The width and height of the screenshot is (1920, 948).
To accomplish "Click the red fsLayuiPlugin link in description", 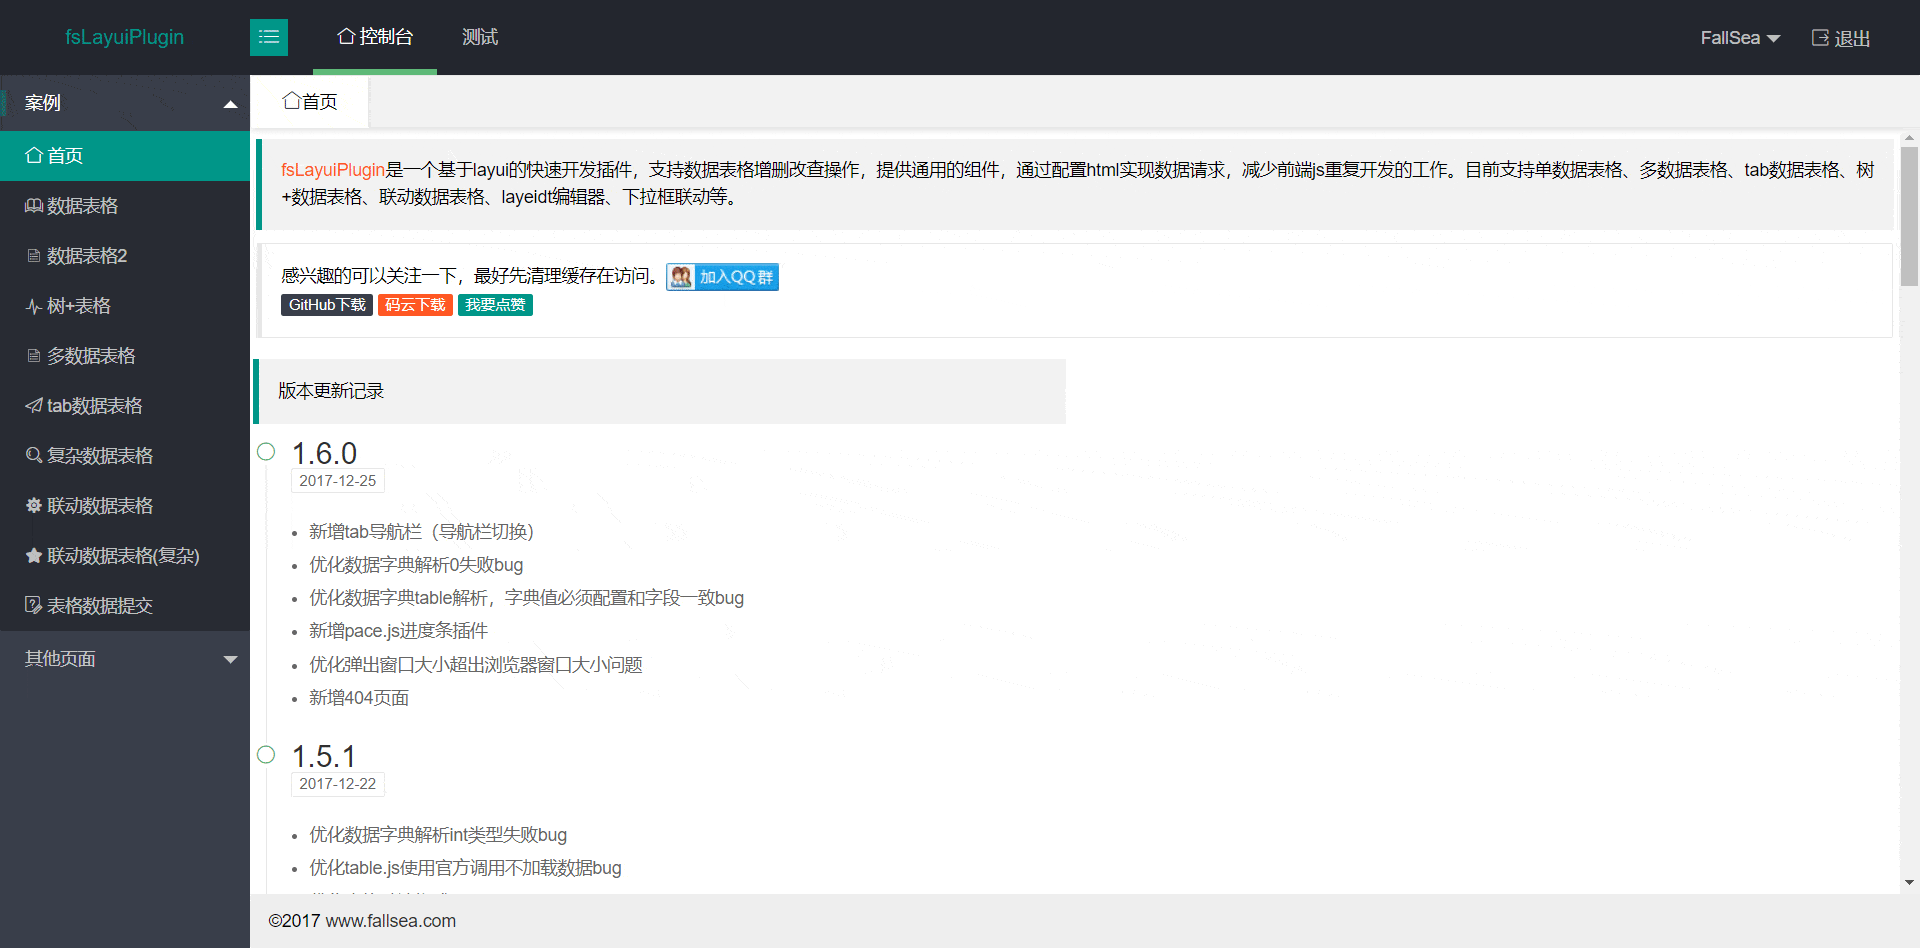I will [x=333, y=170].
